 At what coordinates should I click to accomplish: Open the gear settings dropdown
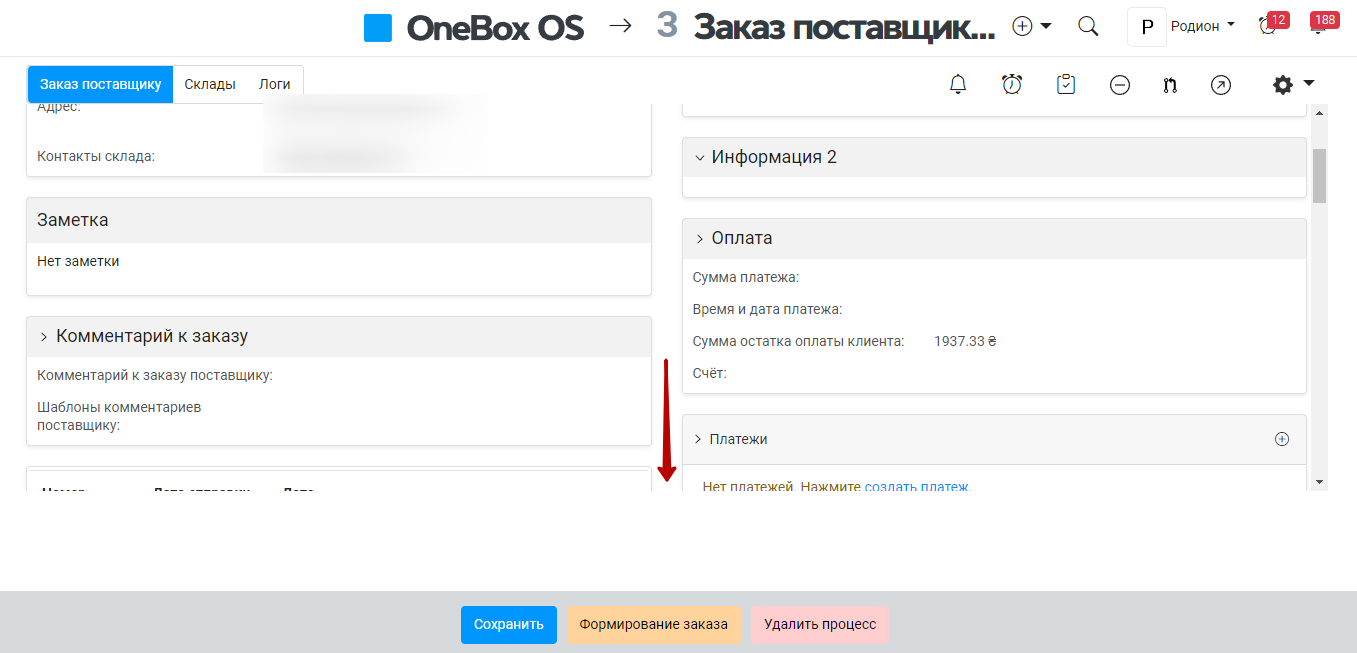1292,85
